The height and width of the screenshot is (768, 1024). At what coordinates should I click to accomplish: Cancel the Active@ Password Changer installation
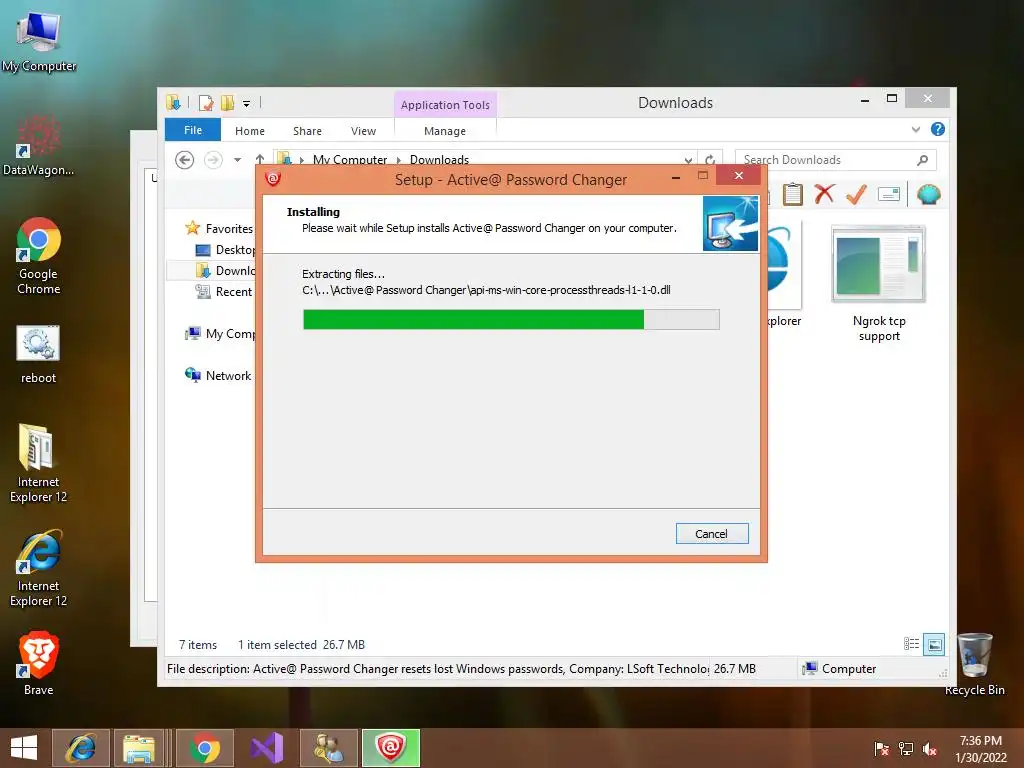(x=712, y=534)
